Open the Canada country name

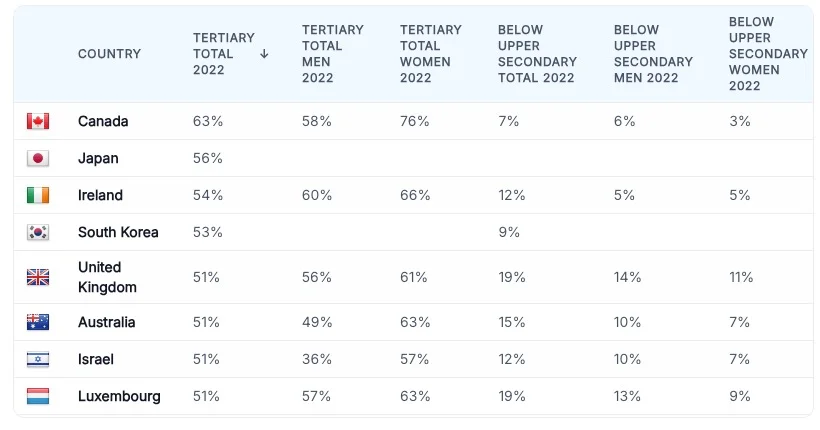tap(103, 121)
